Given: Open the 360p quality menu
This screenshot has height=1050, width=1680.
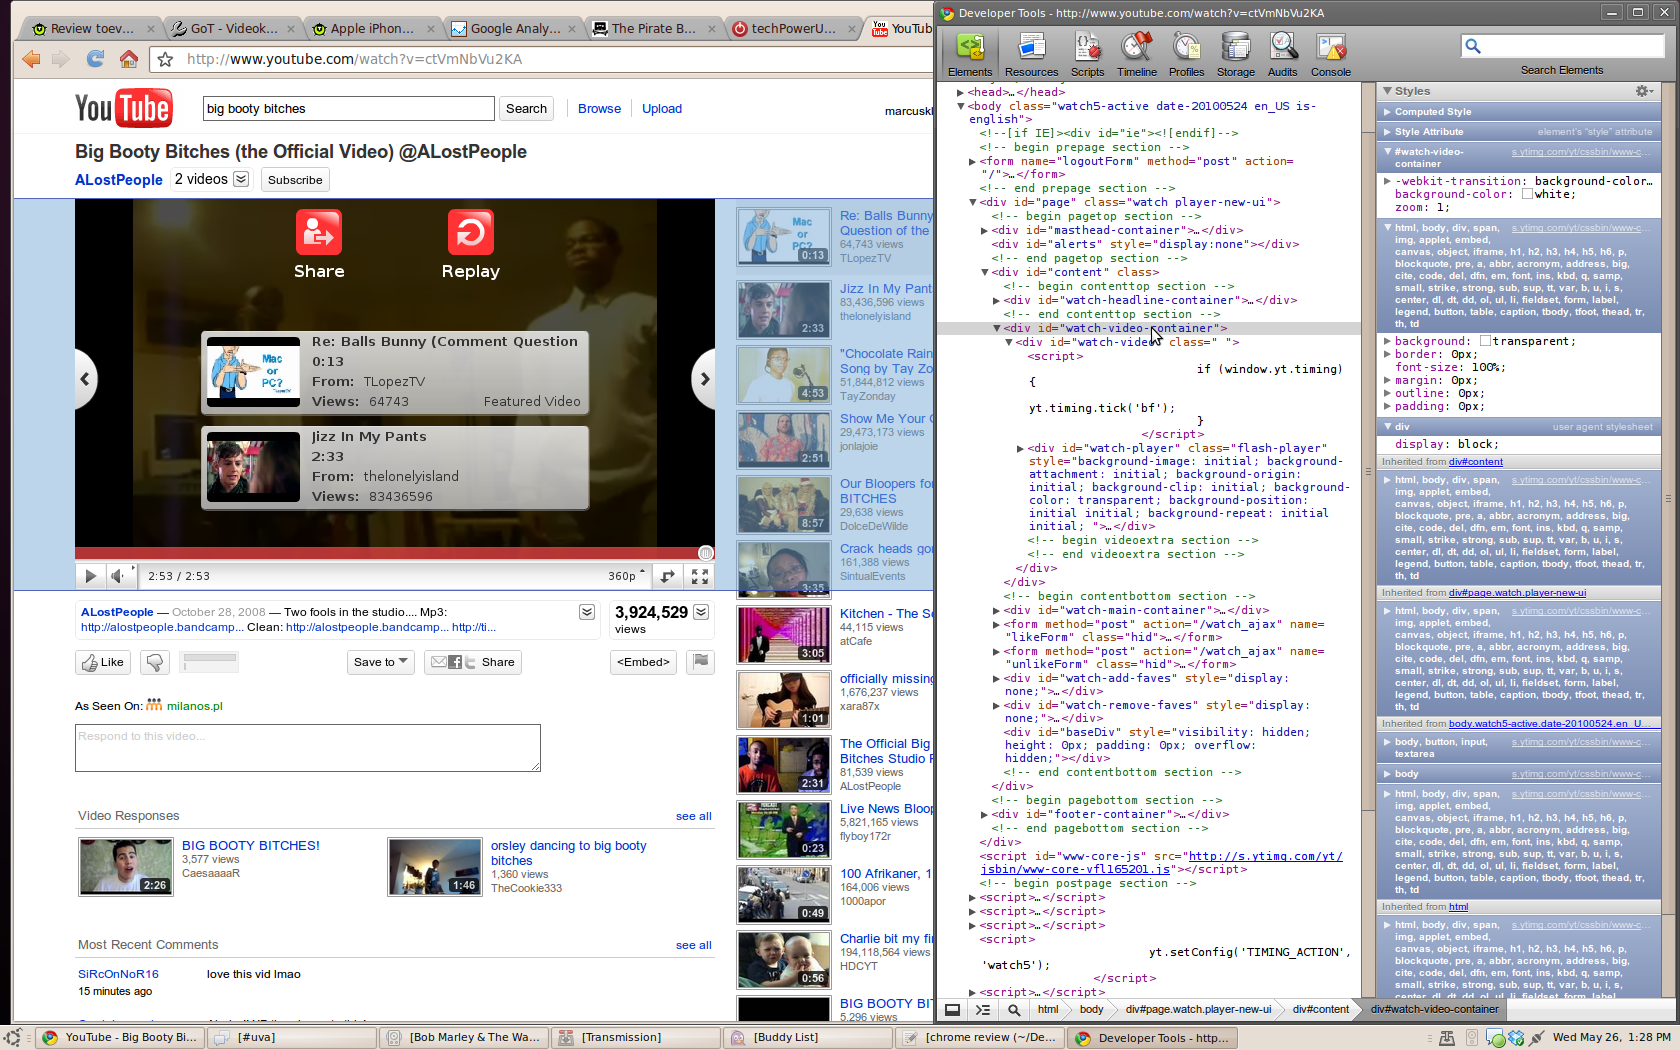Looking at the screenshot, I should click(x=626, y=576).
